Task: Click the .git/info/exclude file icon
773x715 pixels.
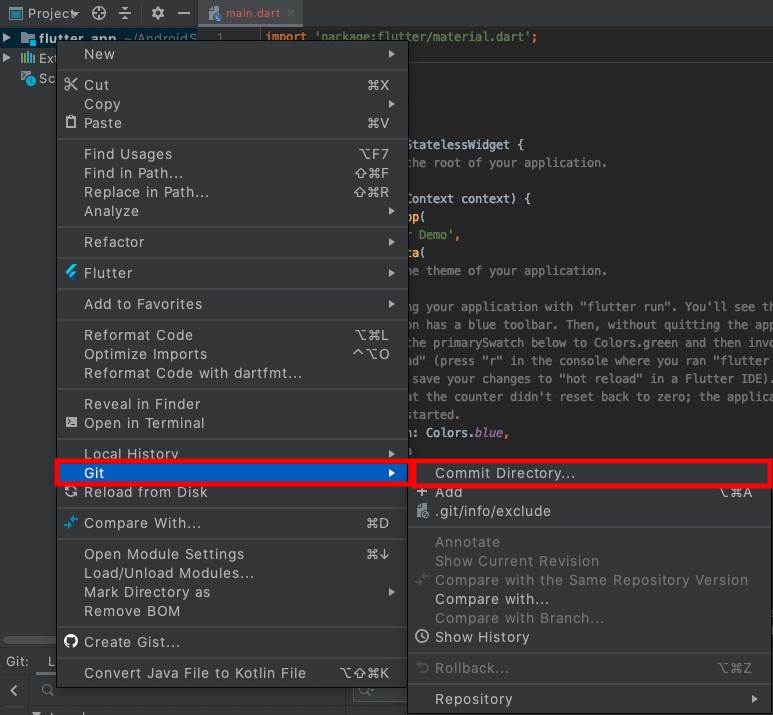Action: [x=422, y=511]
